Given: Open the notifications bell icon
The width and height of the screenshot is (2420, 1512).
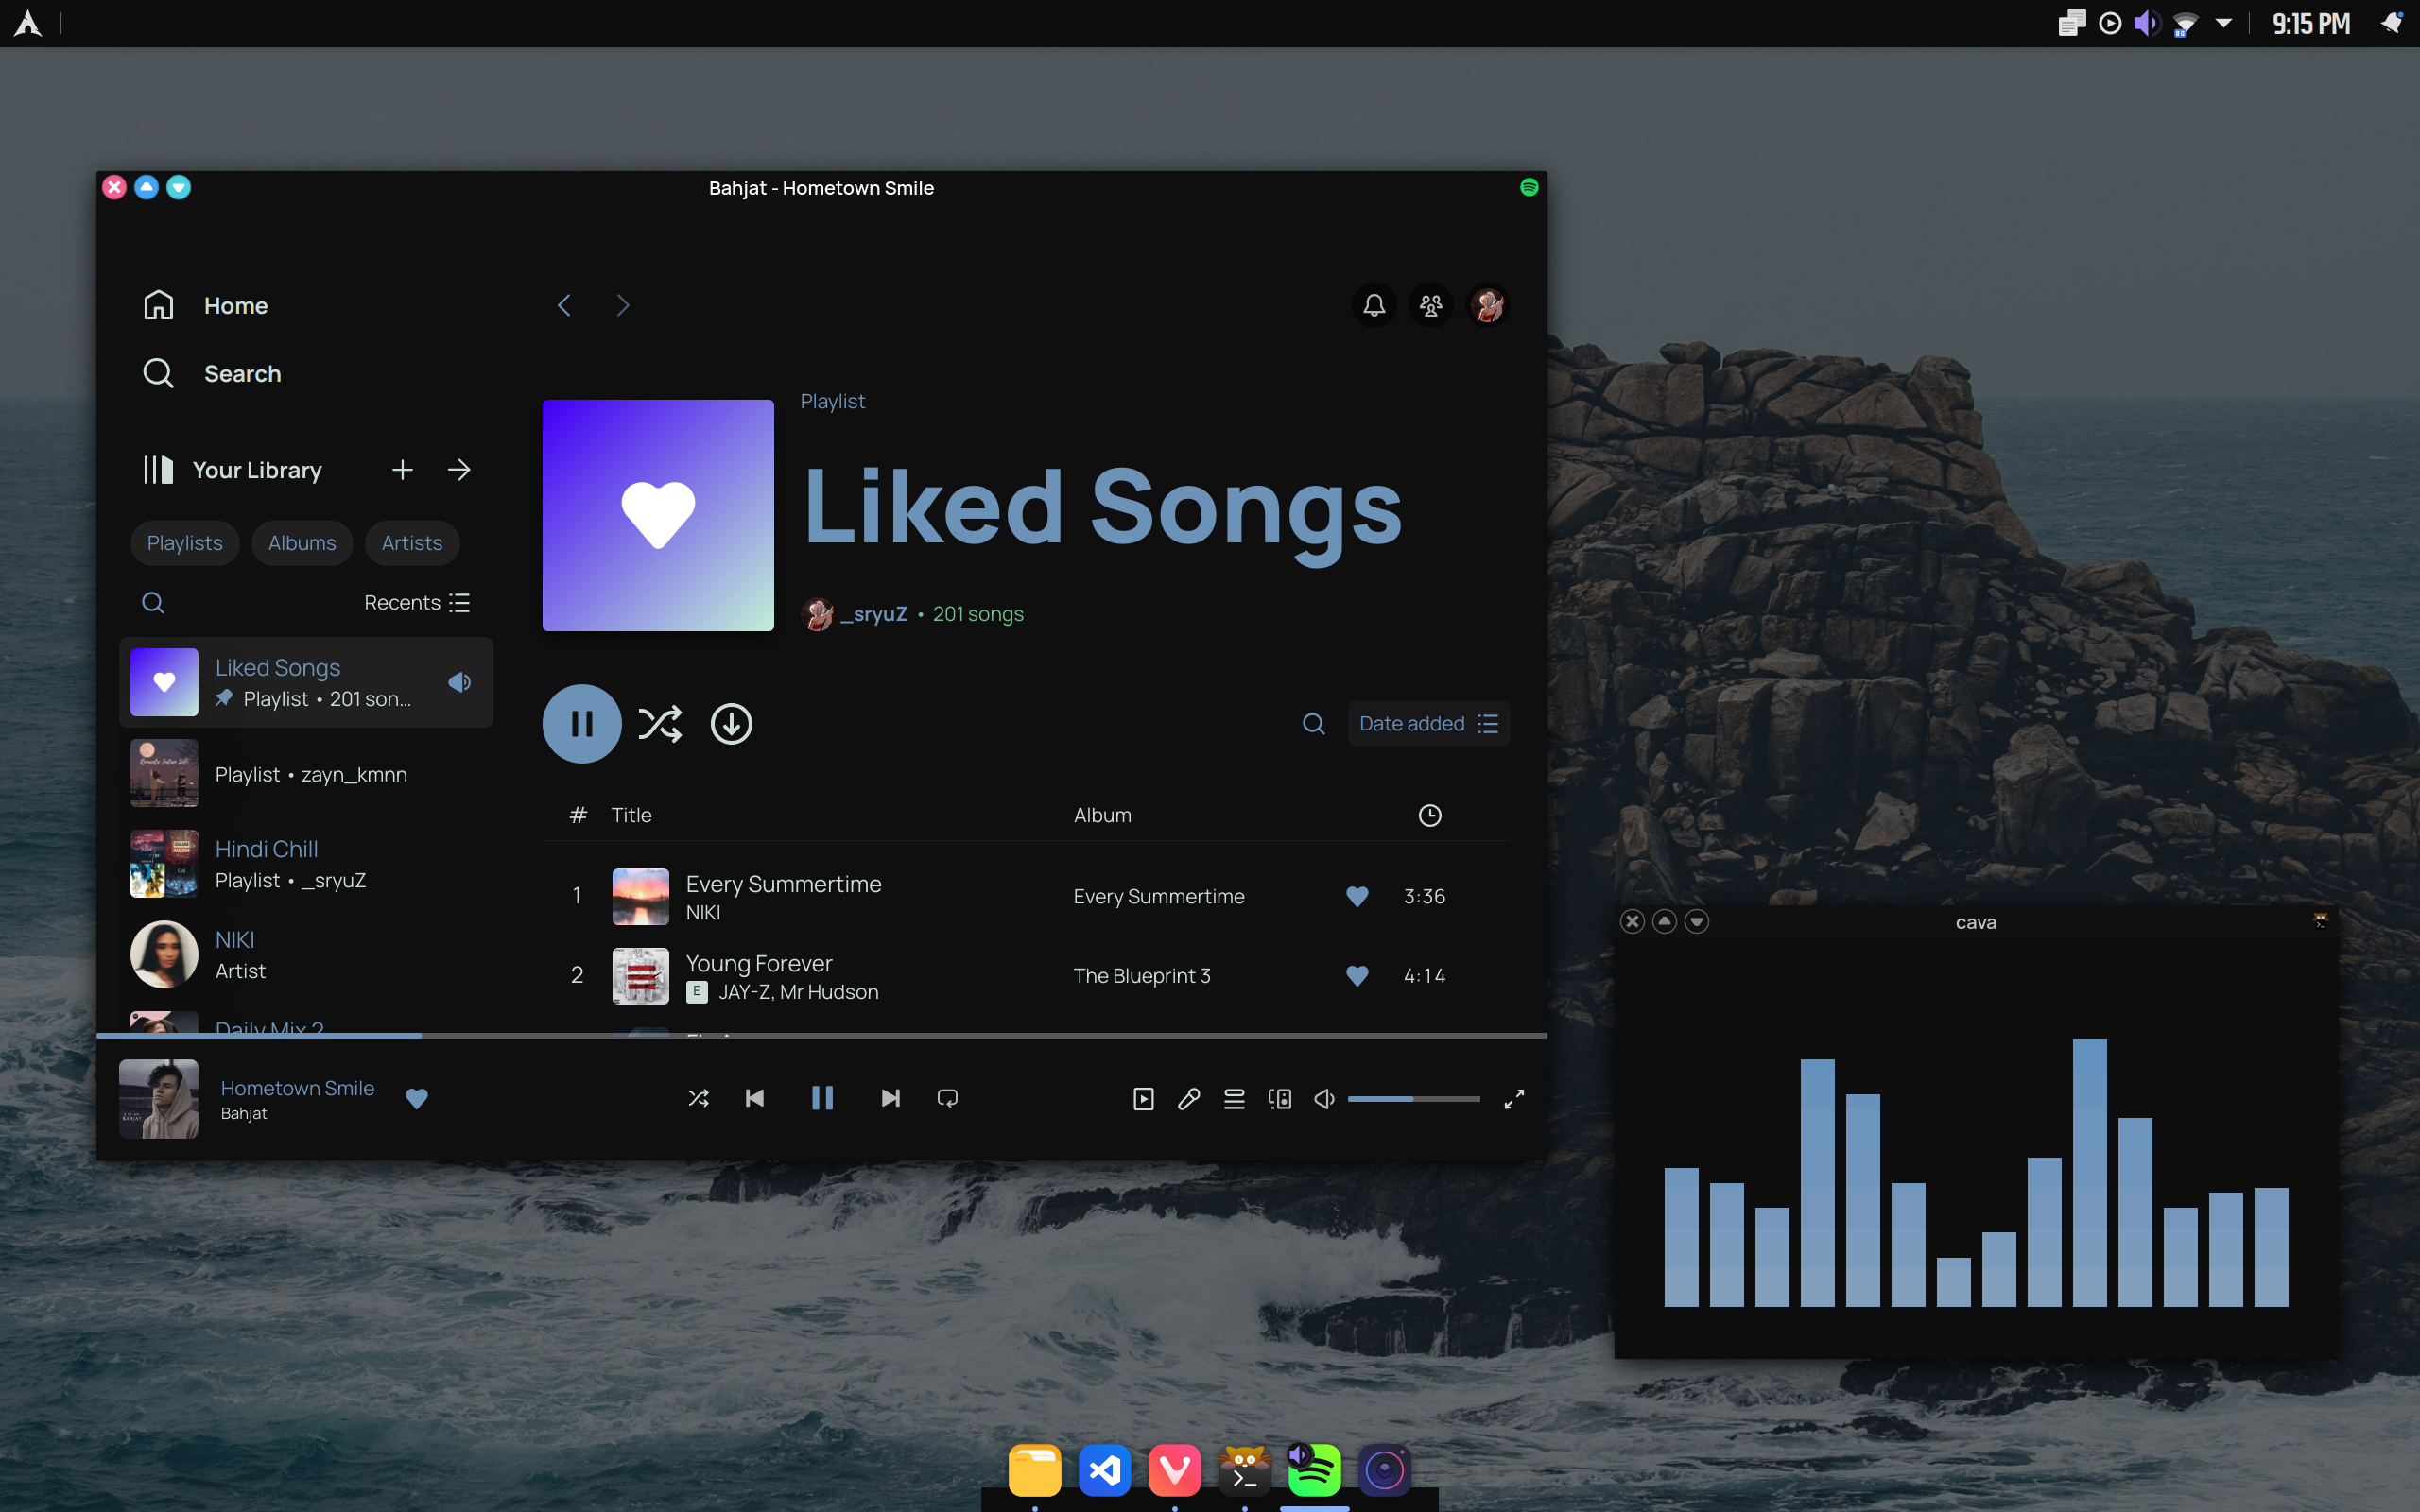Looking at the screenshot, I should [x=1374, y=305].
